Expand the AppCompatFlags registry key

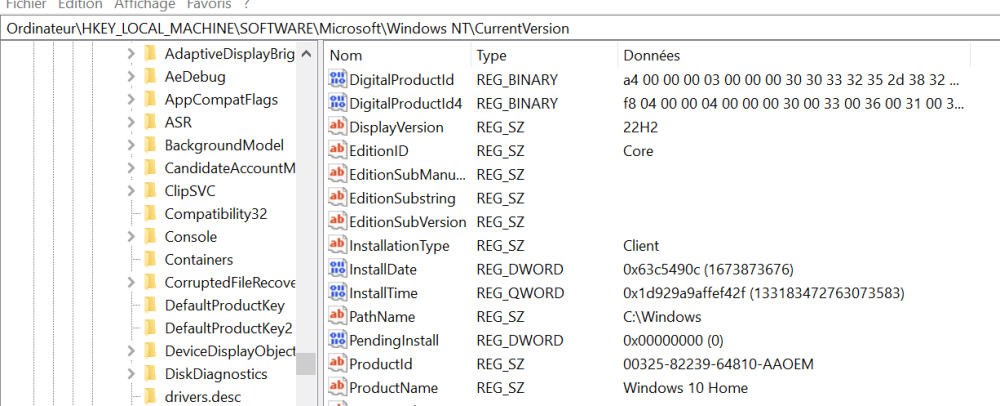(131, 99)
